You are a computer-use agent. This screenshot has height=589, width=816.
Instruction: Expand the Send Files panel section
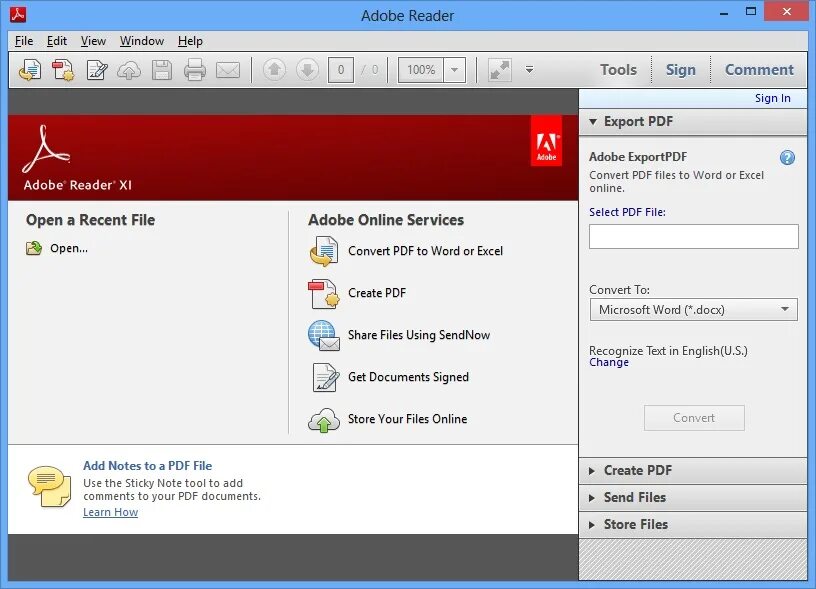coord(693,497)
